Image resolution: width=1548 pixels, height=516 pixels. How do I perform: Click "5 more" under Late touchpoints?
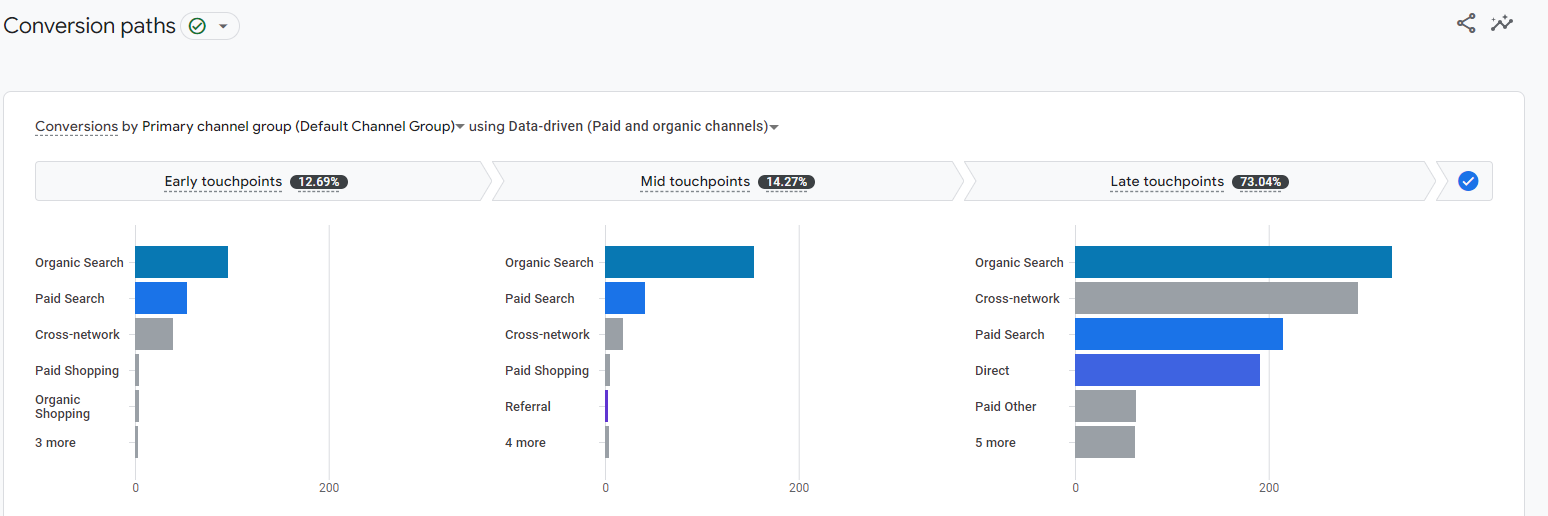(995, 443)
